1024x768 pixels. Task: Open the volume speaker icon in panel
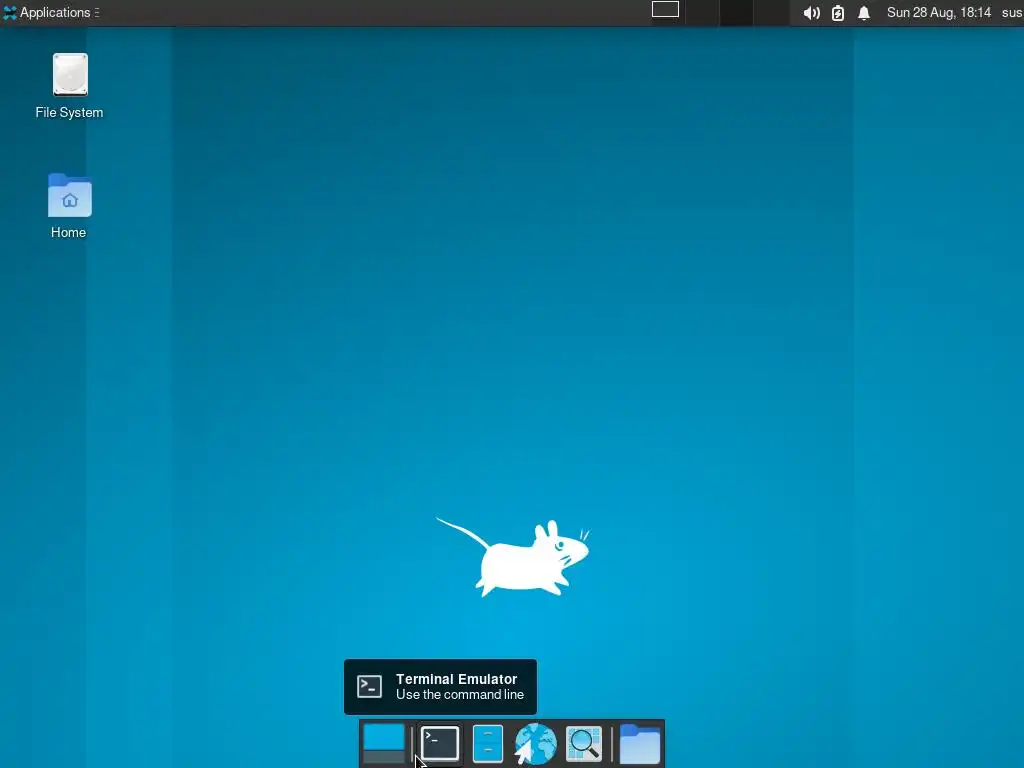pyautogui.click(x=811, y=13)
